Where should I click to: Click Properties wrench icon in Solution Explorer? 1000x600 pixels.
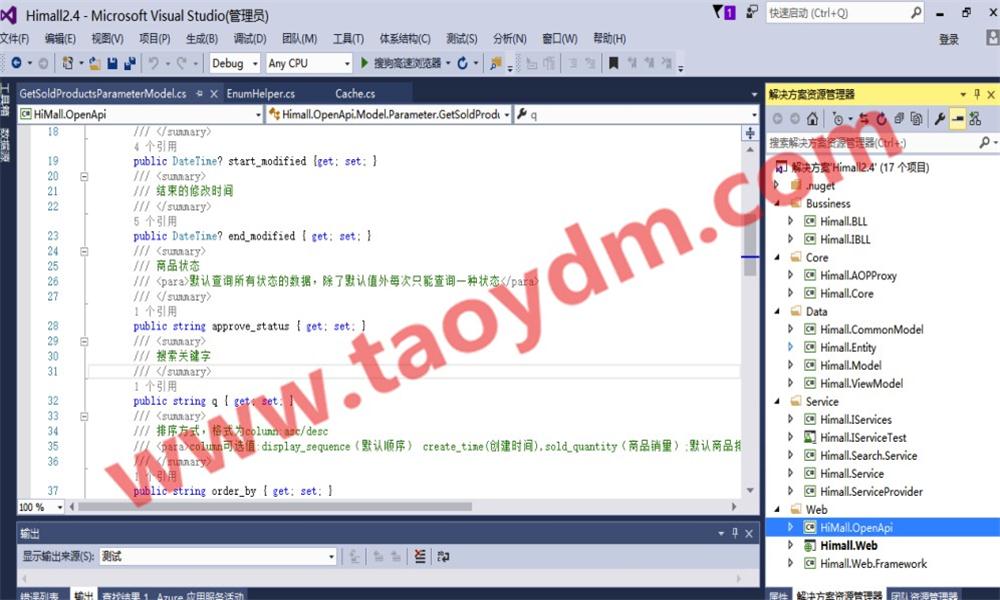(x=939, y=119)
